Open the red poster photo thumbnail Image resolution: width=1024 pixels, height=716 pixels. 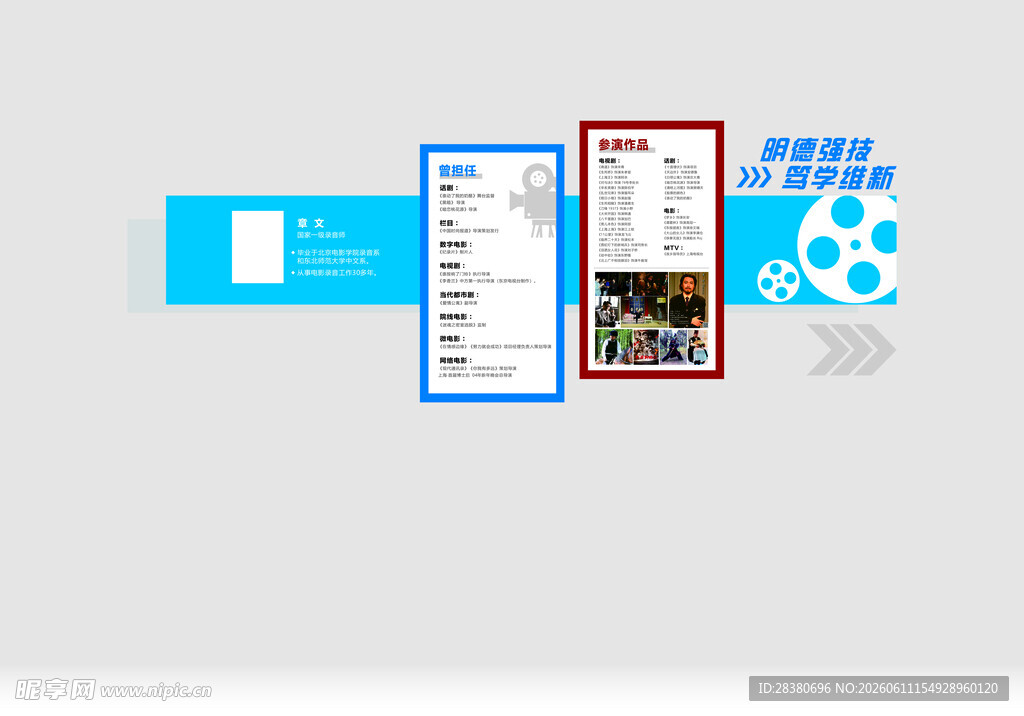646,347
